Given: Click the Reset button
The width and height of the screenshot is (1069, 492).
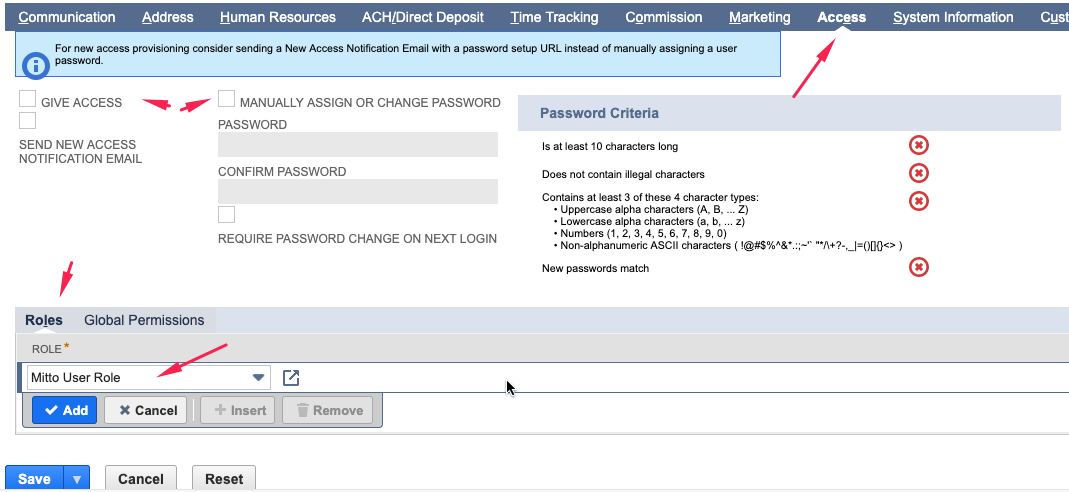Looking at the screenshot, I should 224,479.
